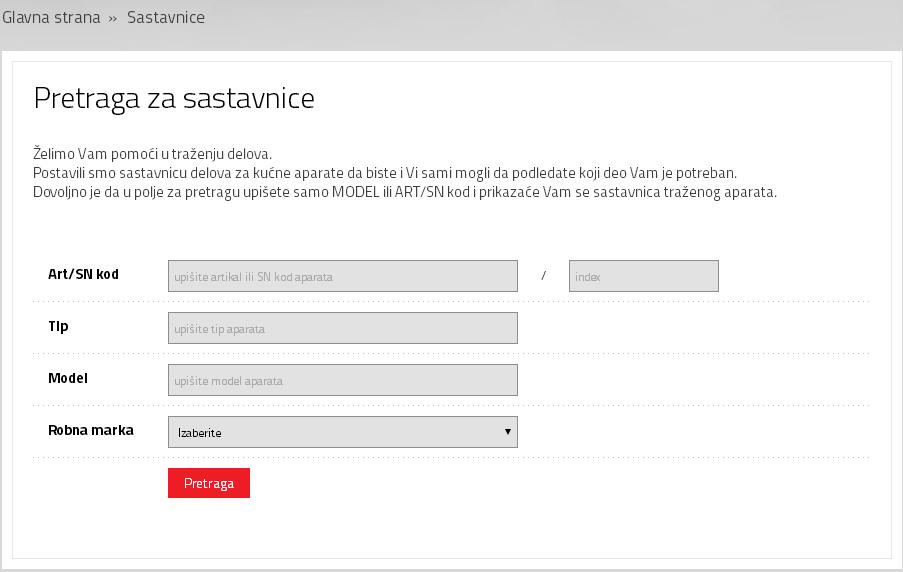903x572 pixels.
Task: Click the Art/SN kod label
Action: click(x=83, y=274)
